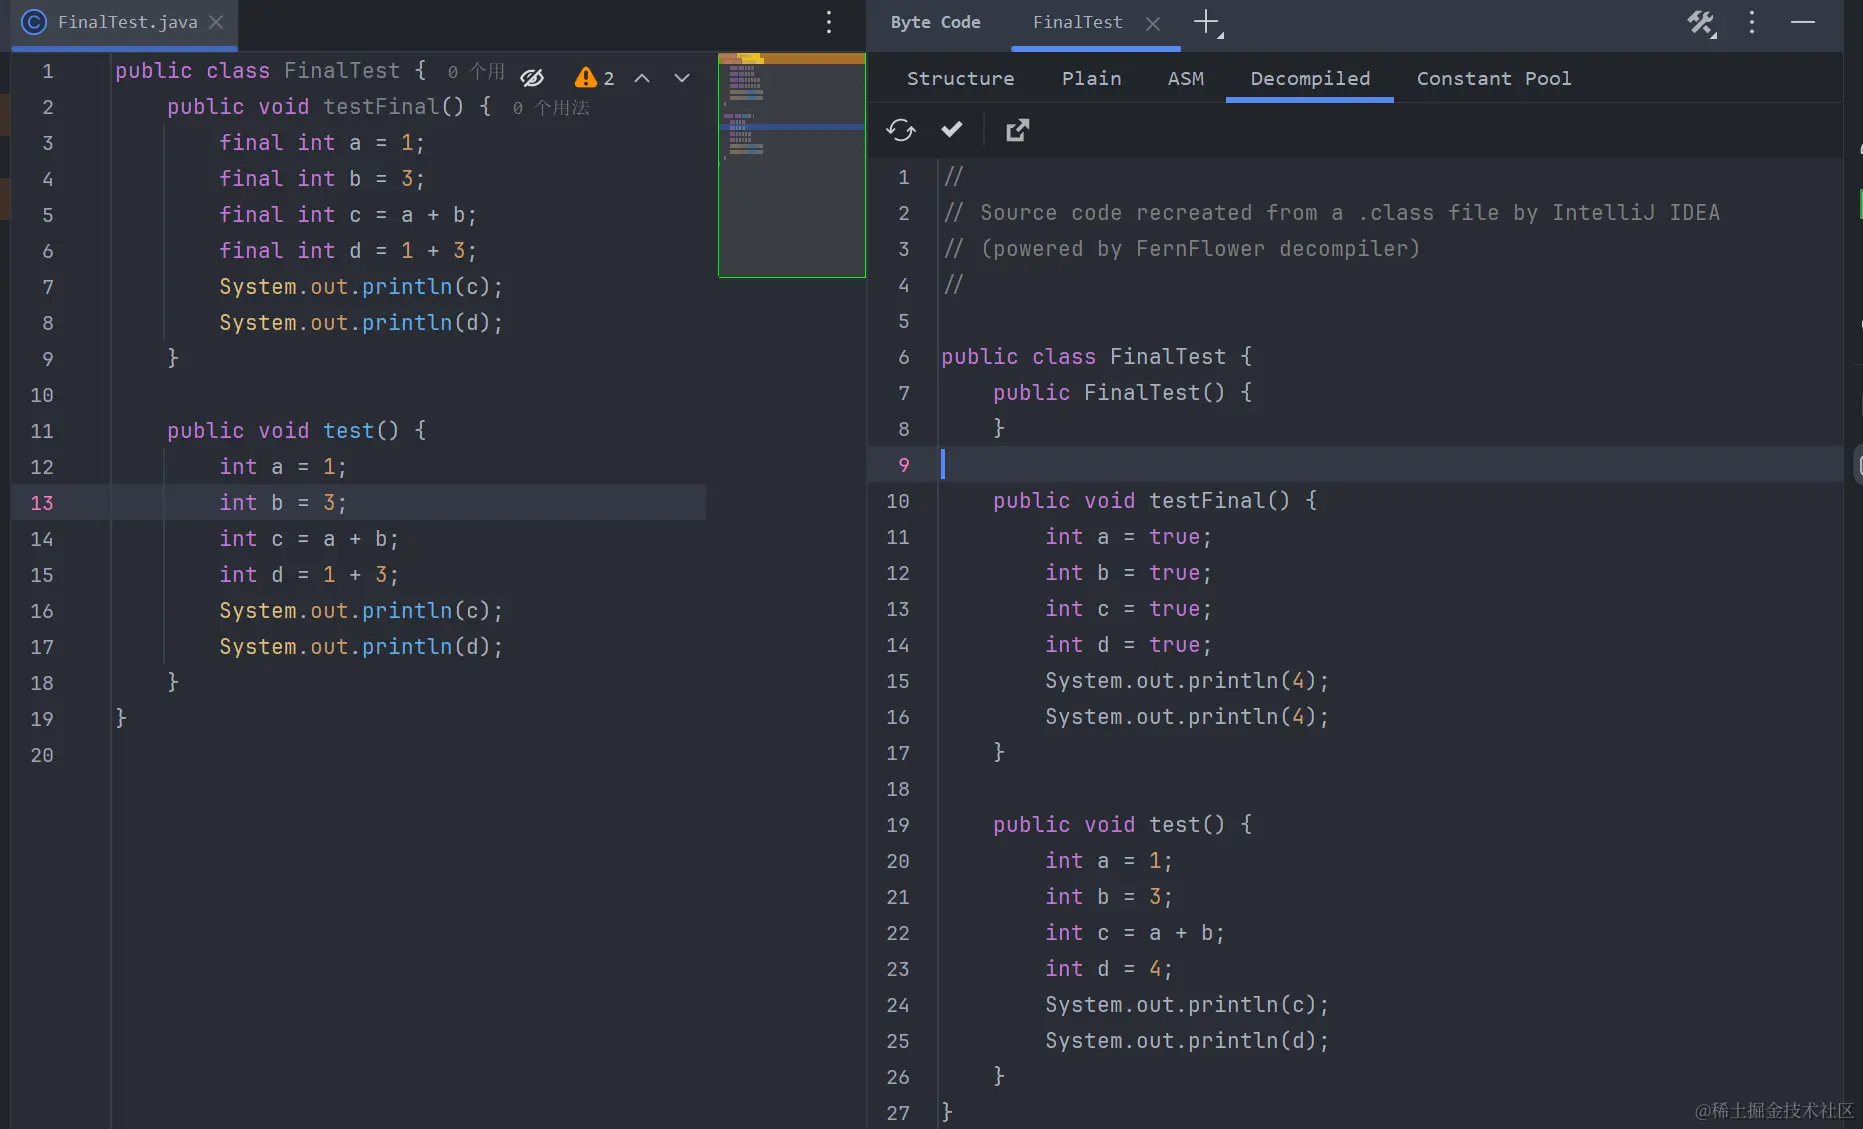1863x1129 pixels.
Task: Go to next highlighted problem arrow
Action: (682, 78)
